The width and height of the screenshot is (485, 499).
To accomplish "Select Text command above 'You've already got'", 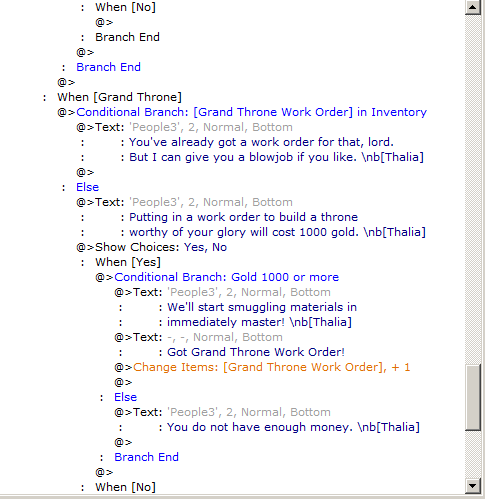I will click(x=184, y=127).
